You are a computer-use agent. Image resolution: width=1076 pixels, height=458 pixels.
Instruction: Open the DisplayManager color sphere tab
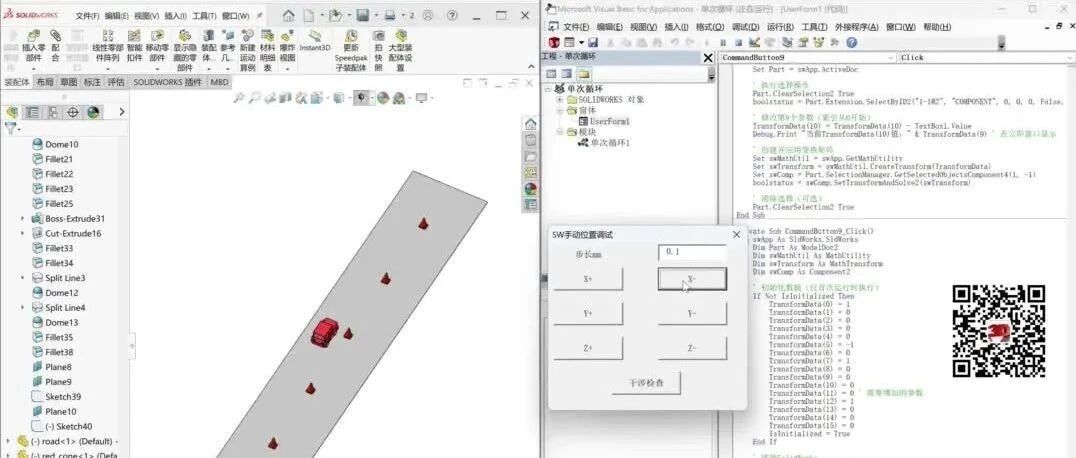93,112
